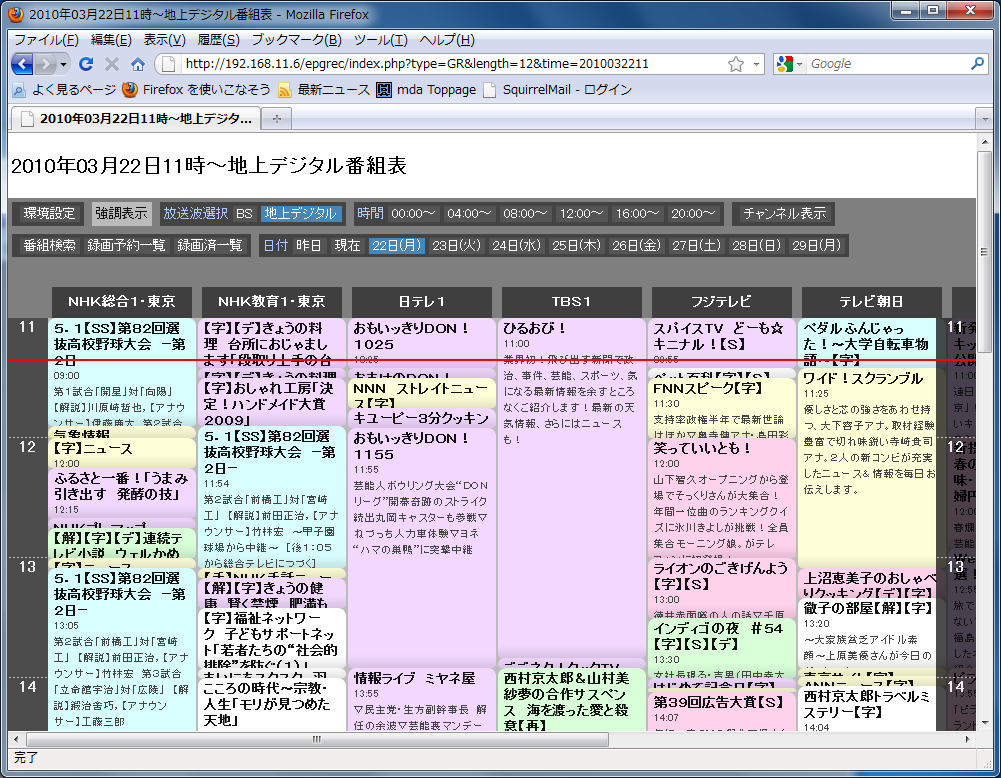The height and width of the screenshot is (778, 1001).
Task: Open the ファイル(F) menu
Action: (x=46, y=40)
